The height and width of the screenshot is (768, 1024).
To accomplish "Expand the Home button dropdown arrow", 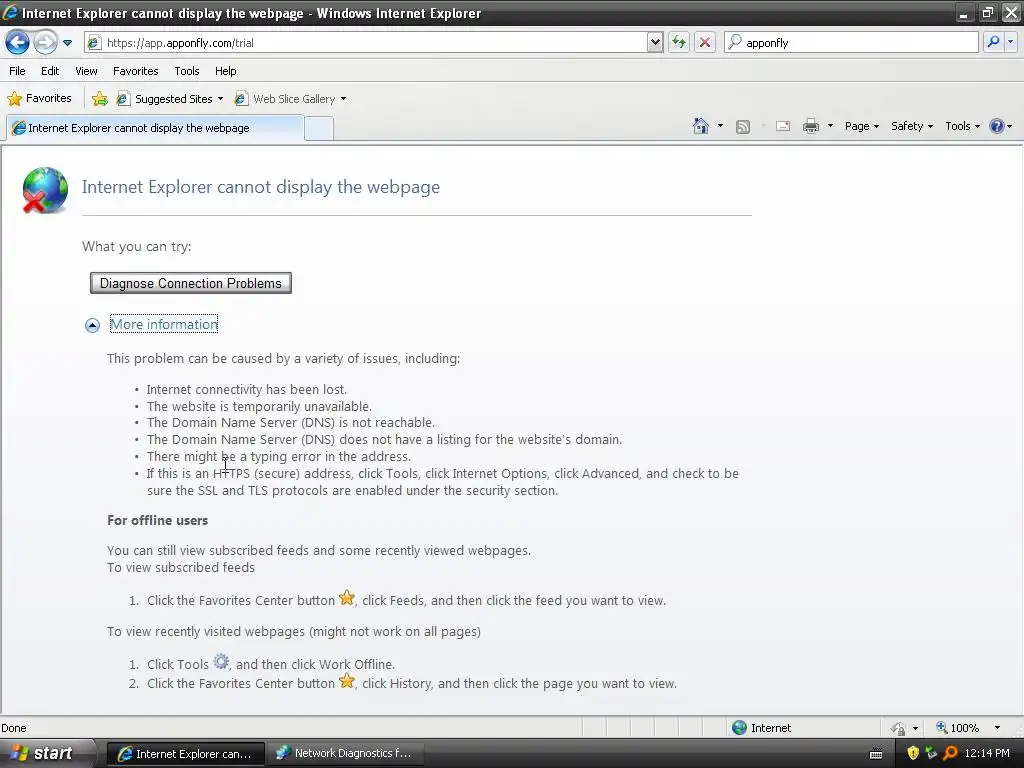I will pos(720,126).
